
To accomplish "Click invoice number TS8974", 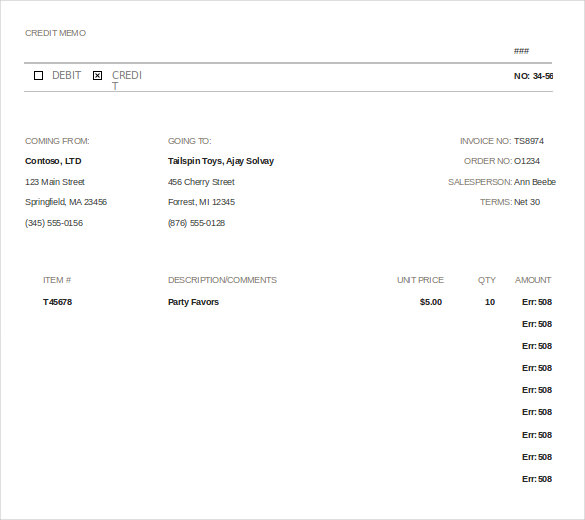I will click(x=529, y=141).
